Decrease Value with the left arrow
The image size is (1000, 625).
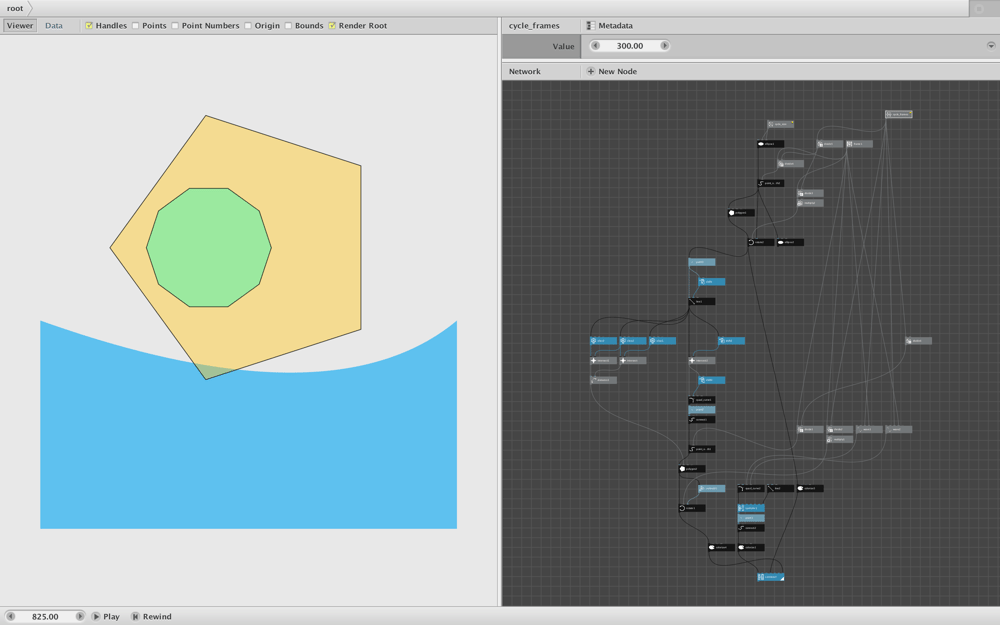pos(595,46)
